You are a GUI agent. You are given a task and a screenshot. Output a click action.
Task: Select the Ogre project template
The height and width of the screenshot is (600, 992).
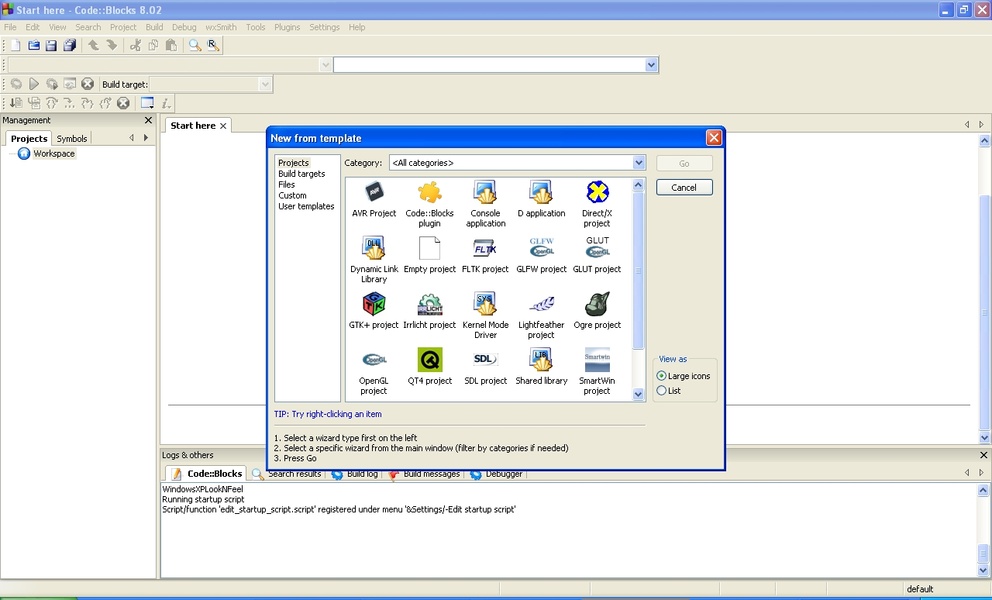(597, 305)
